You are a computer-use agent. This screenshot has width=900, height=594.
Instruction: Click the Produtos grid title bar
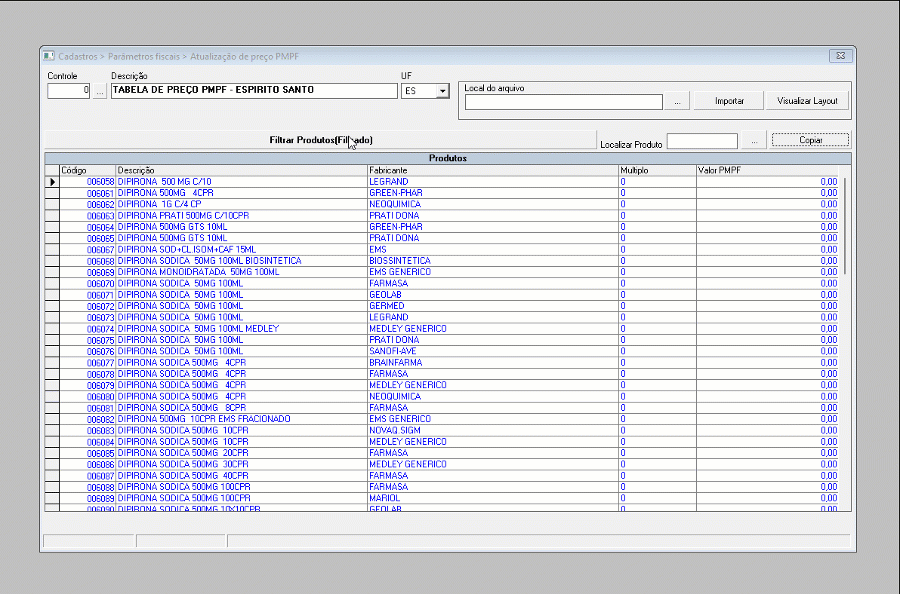[448, 158]
